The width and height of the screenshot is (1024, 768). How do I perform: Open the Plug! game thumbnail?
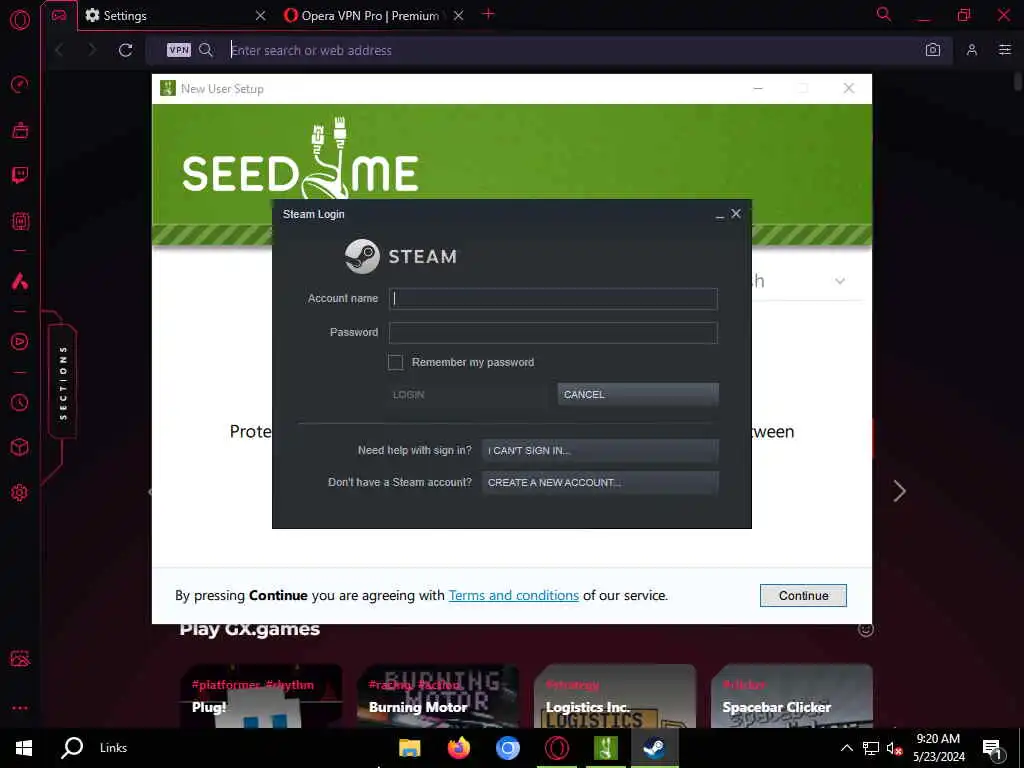coord(261,696)
